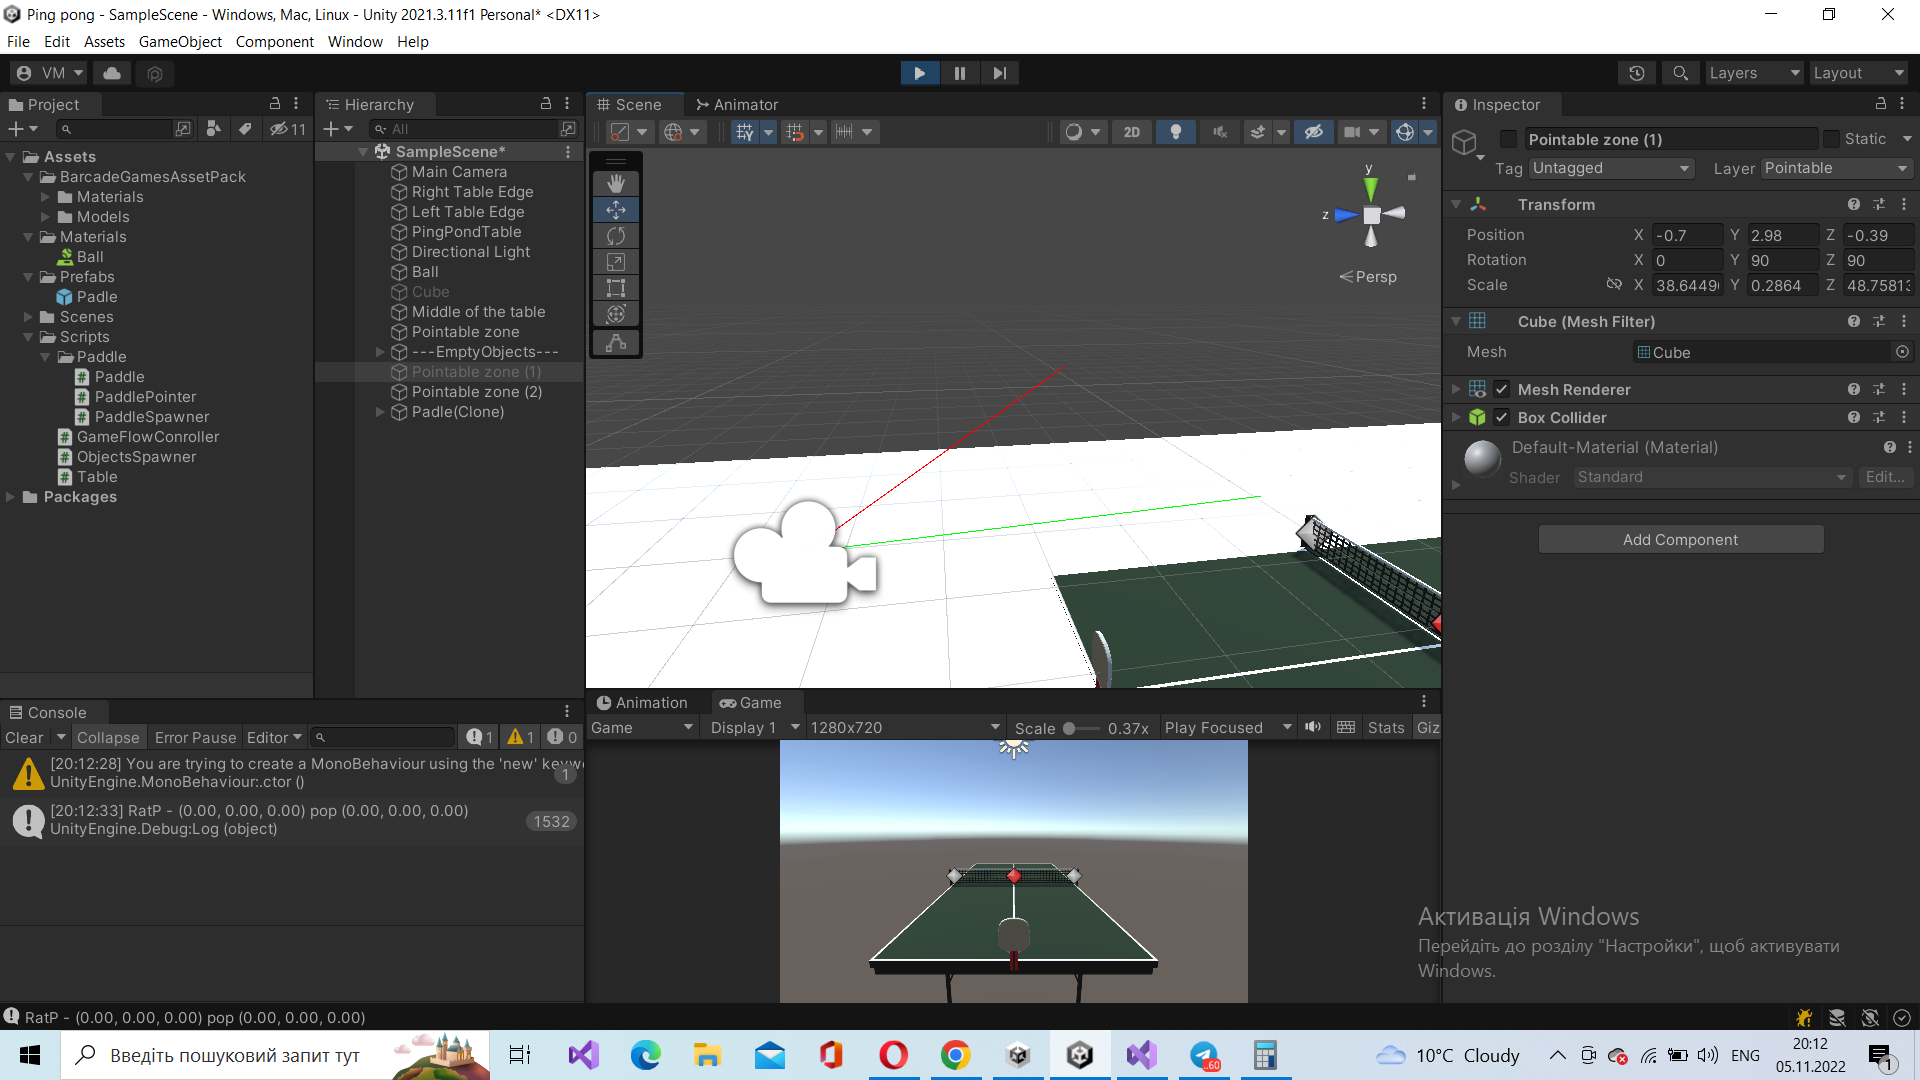Toggle 2D view in Scene
Screen dimensions: 1920x1080
click(1131, 132)
